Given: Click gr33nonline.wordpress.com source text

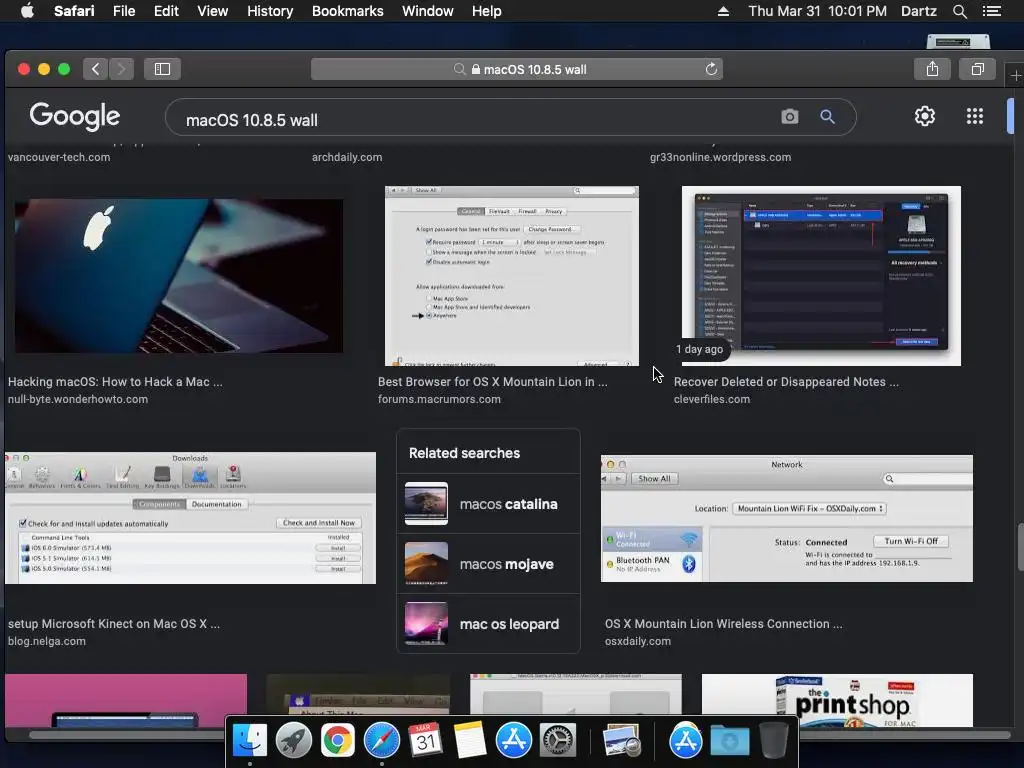Looking at the screenshot, I should pyautogui.click(x=720, y=157).
